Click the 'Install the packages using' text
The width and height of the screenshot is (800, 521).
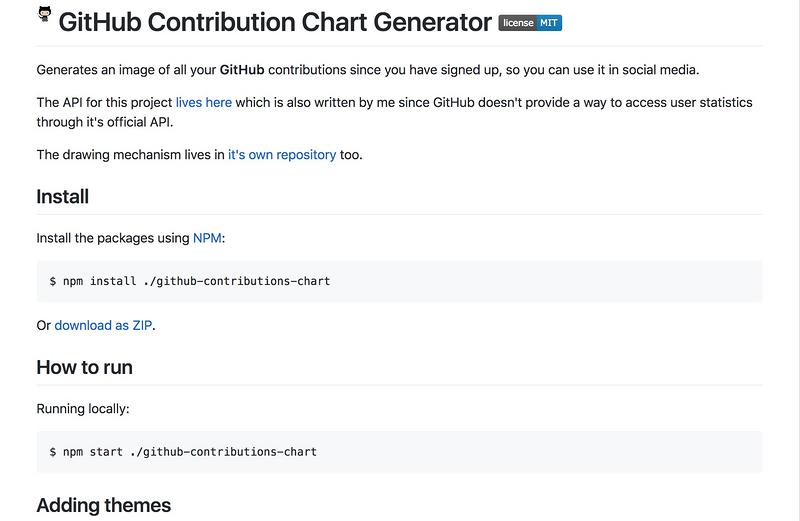click(113, 238)
